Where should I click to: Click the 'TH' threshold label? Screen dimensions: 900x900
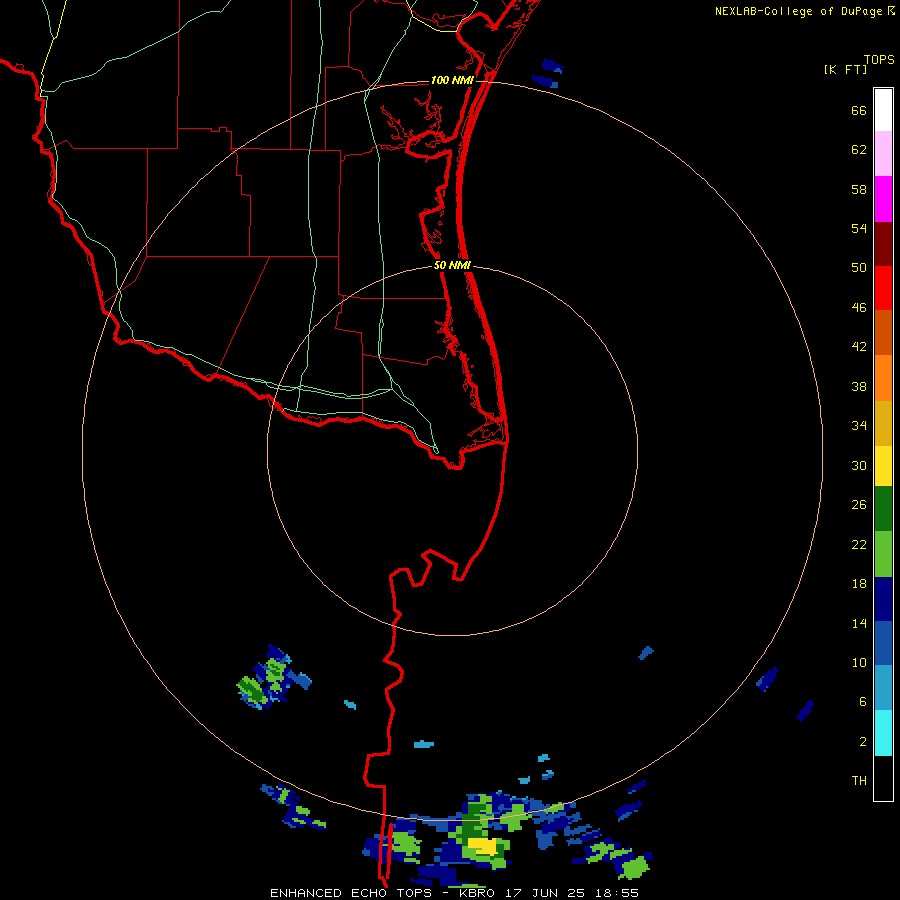(859, 781)
